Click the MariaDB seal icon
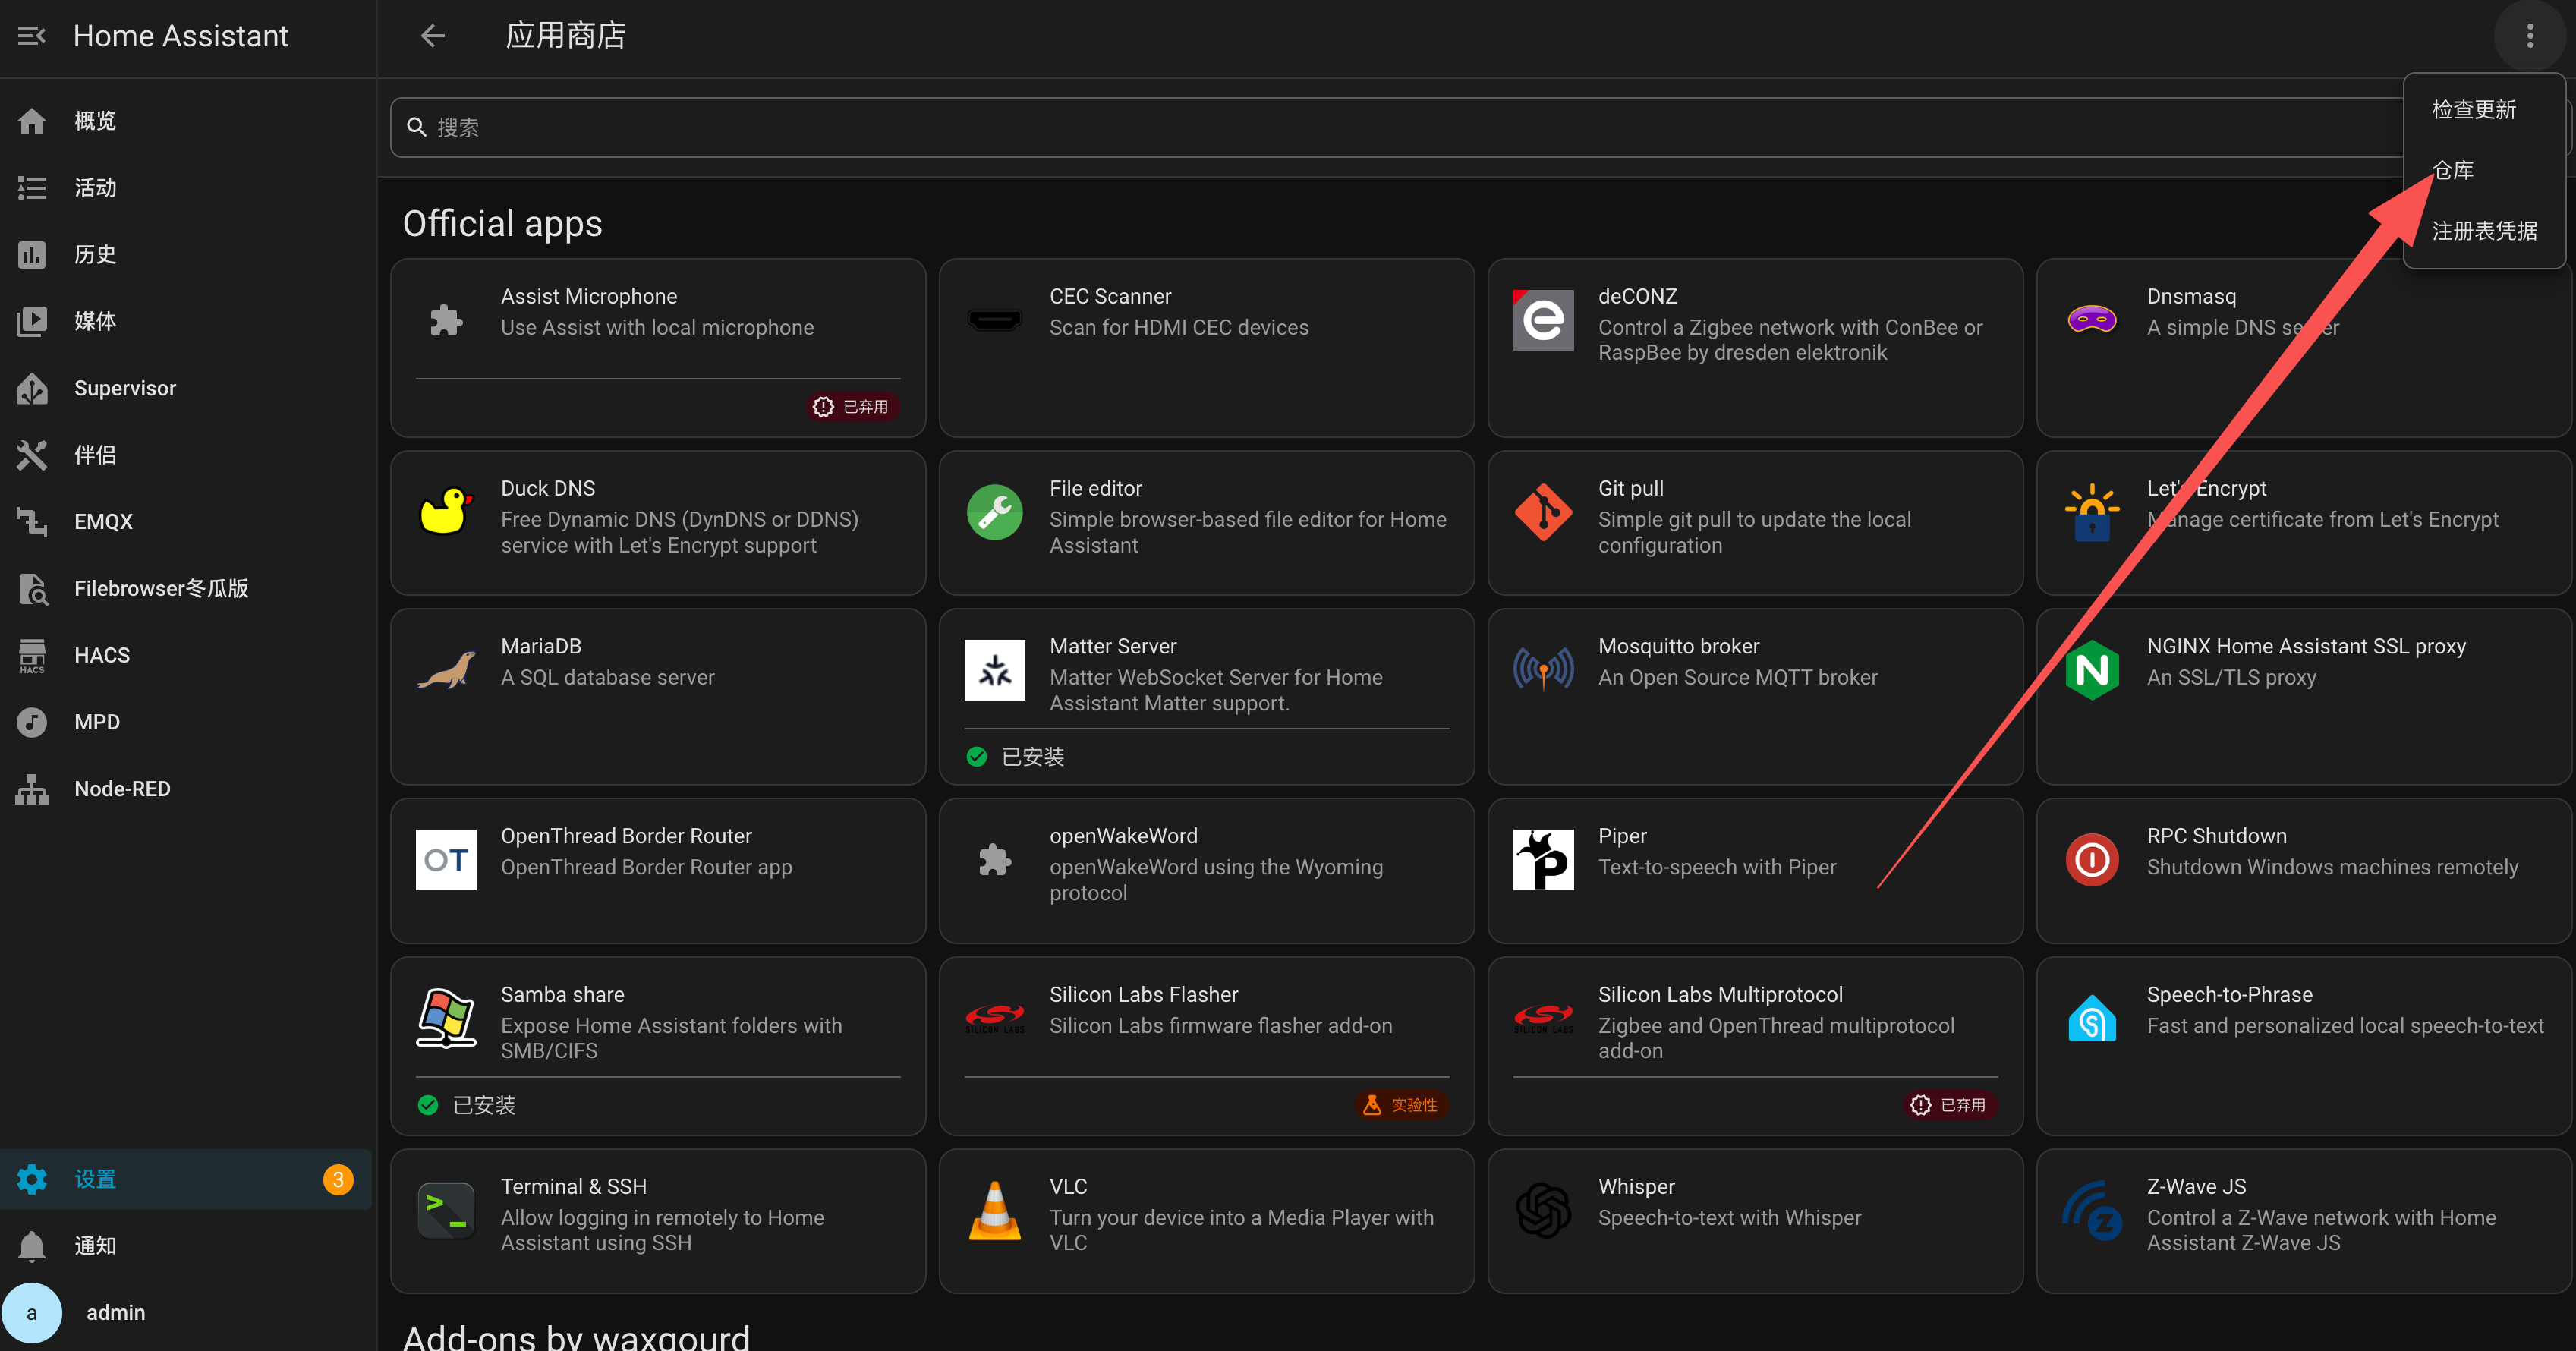Image resolution: width=2576 pixels, height=1351 pixels. 446,669
